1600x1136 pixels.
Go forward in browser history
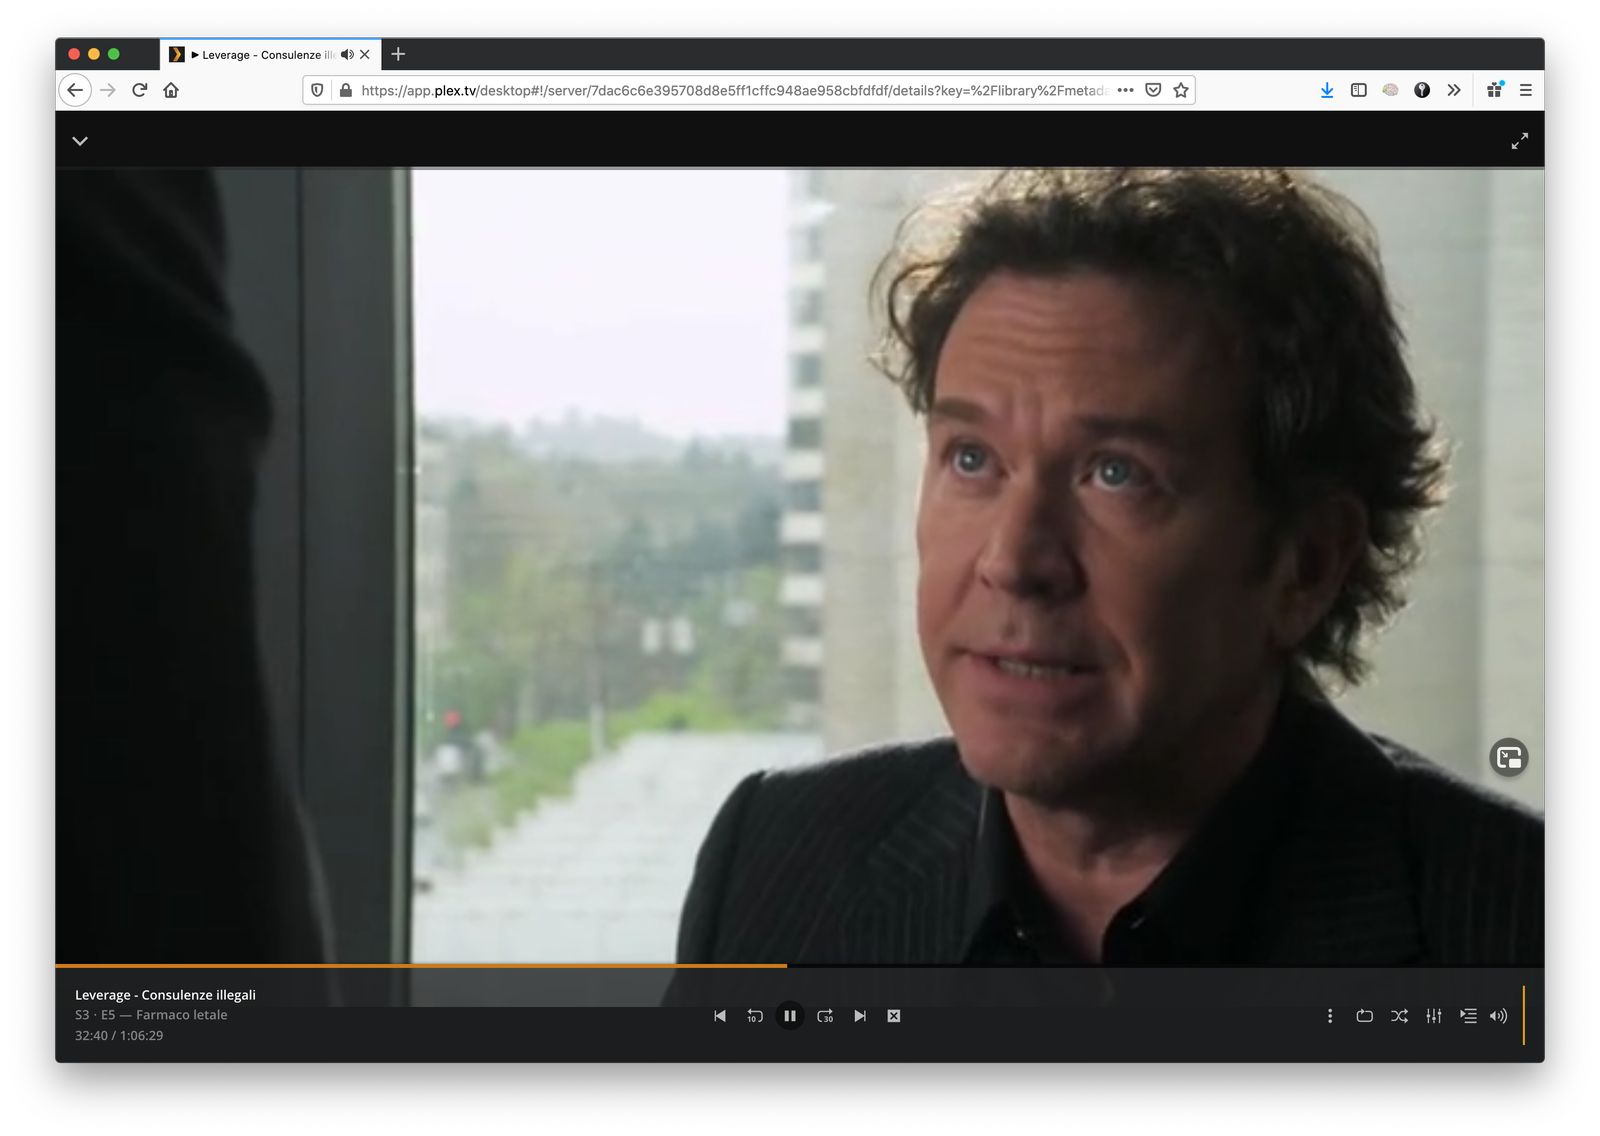point(108,90)
